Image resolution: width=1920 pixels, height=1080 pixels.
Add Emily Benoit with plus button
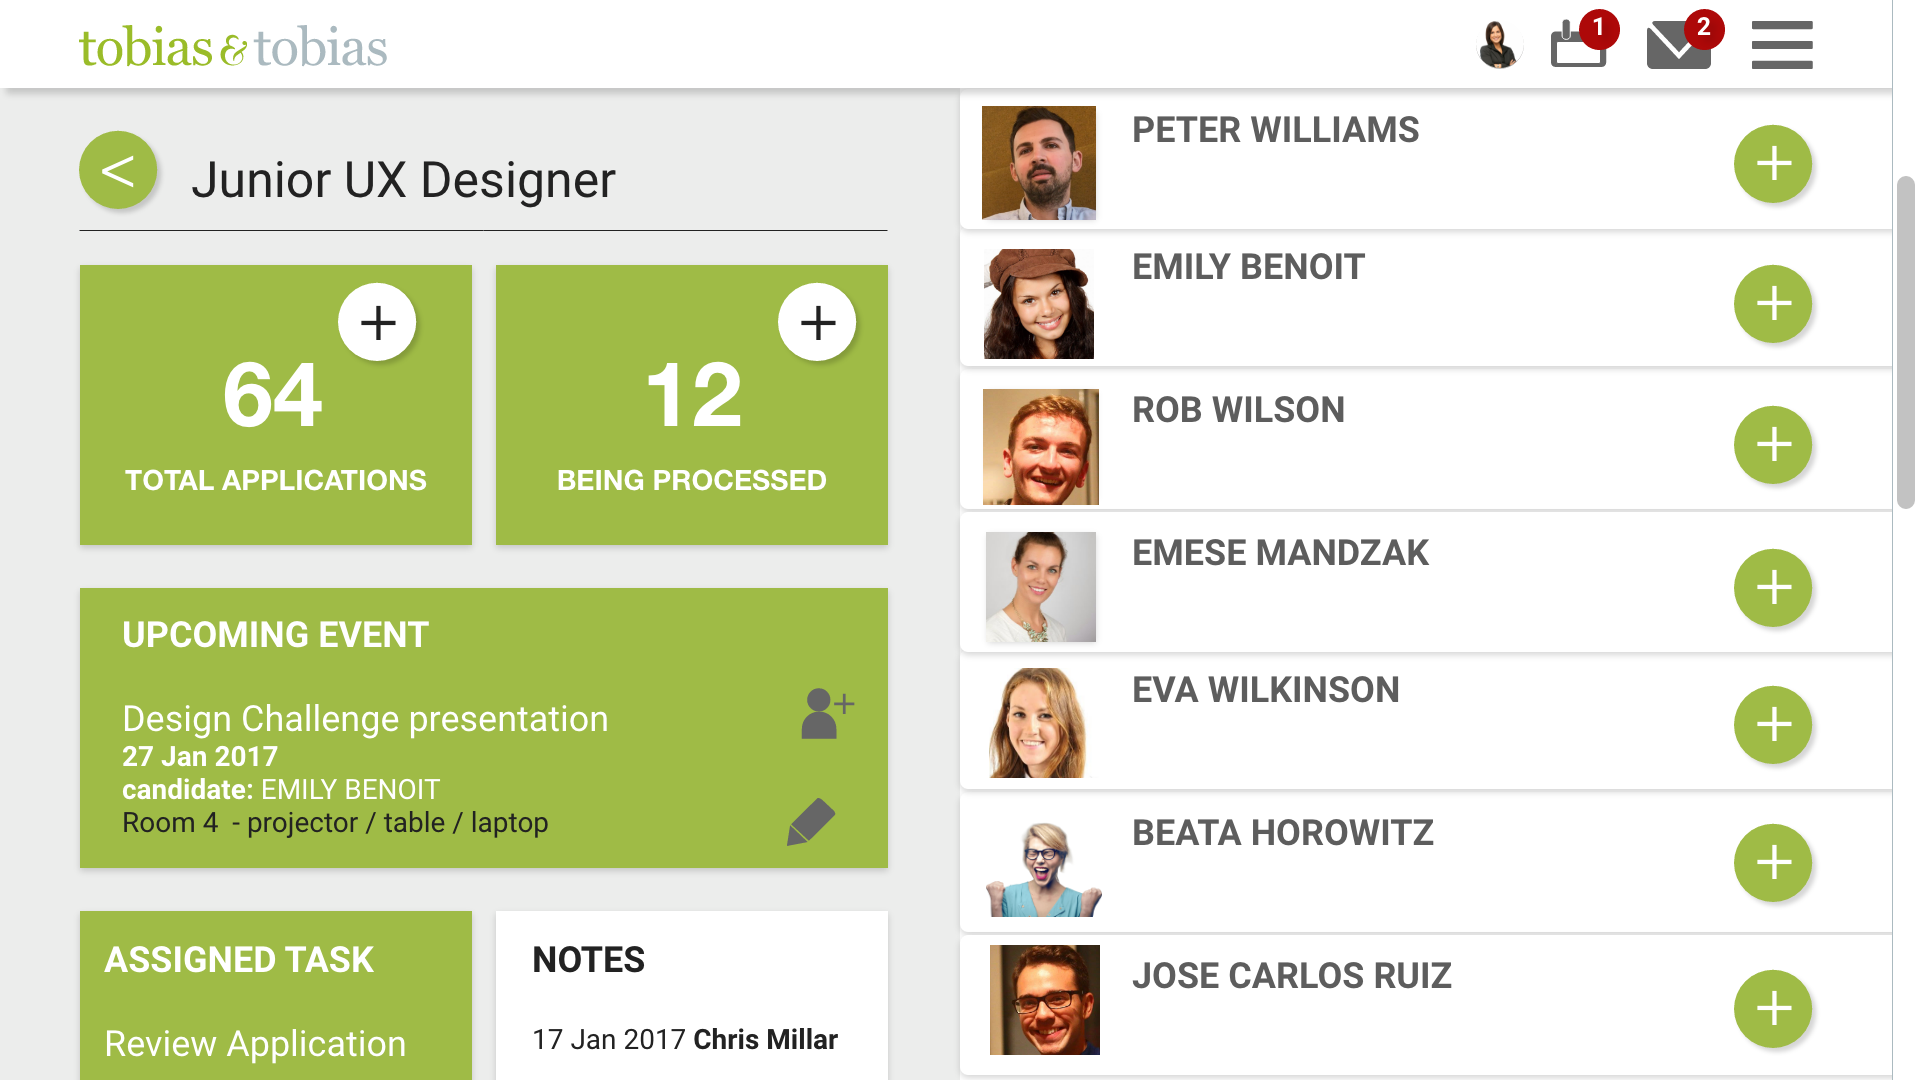pyautogui.click(x=1772, y=304)
